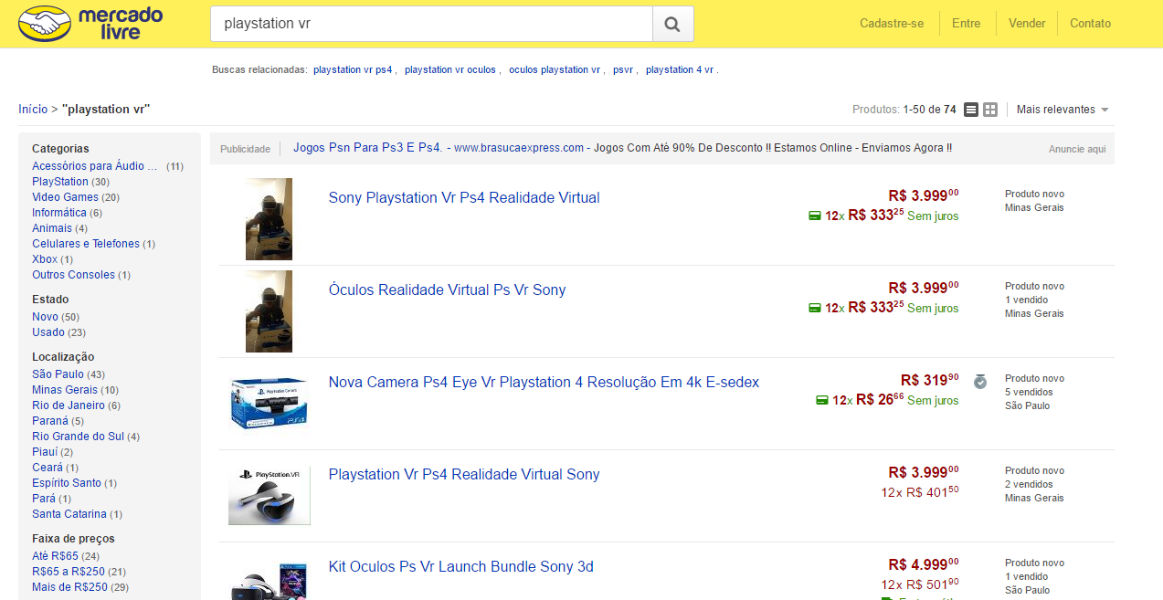Filter by Celulares e Telefones category
1163x600 pixels.
point(86,244)
